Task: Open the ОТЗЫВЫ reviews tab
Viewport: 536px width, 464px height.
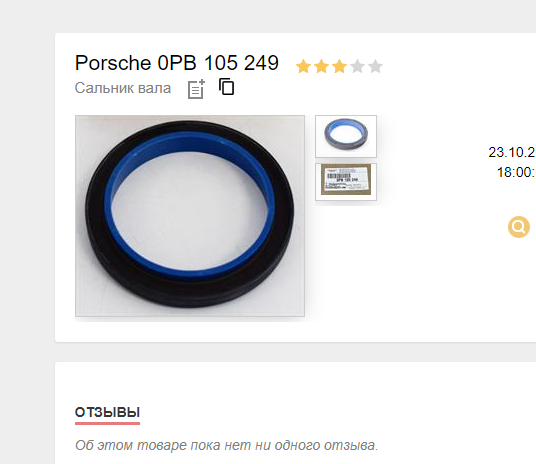Action: point(107,413)
